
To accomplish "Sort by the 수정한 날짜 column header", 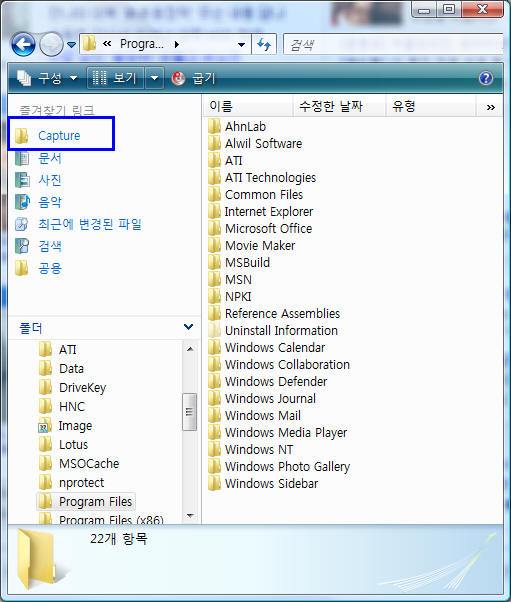I will pos(339,106).
